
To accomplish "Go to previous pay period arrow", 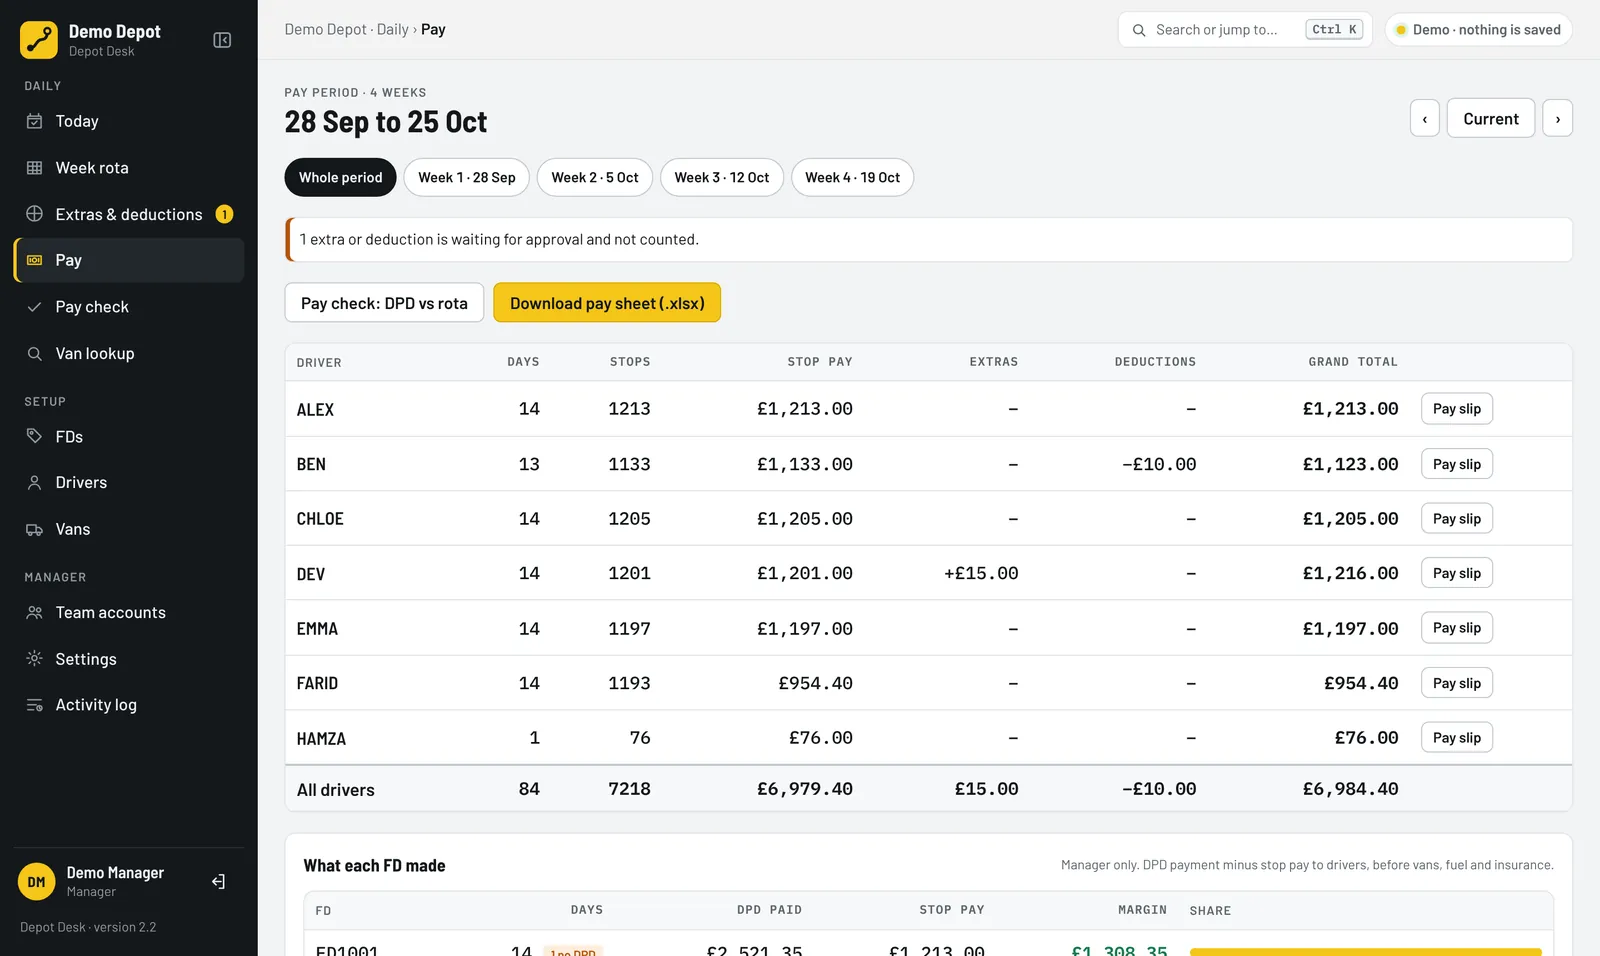I will click(1425, 118).
